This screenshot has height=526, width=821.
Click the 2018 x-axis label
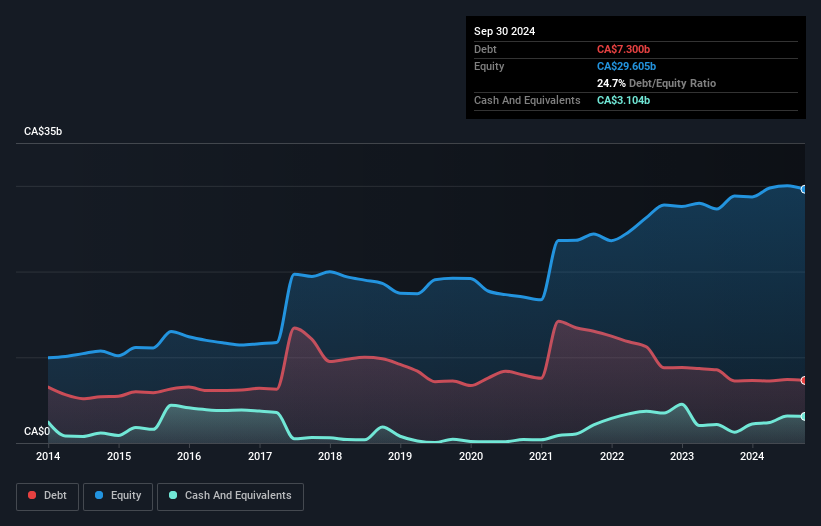(x=330, y=456)
